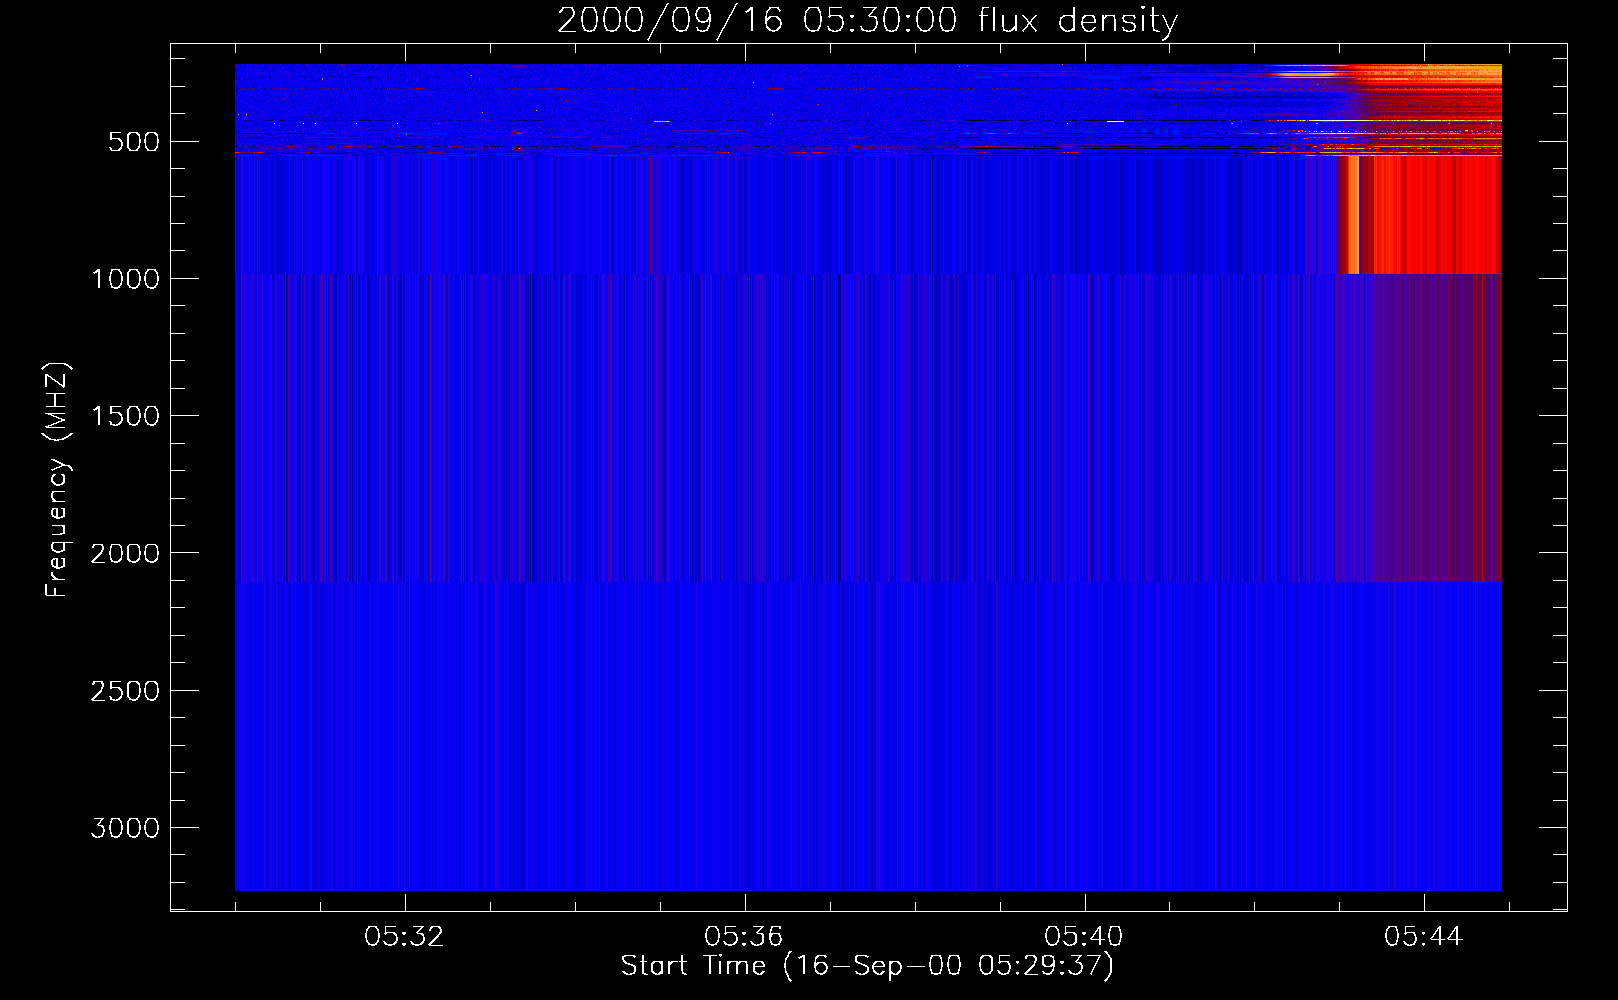1618x1000 pixels.
Task: Click the 1500 frequency tick label
Action: 125,416
